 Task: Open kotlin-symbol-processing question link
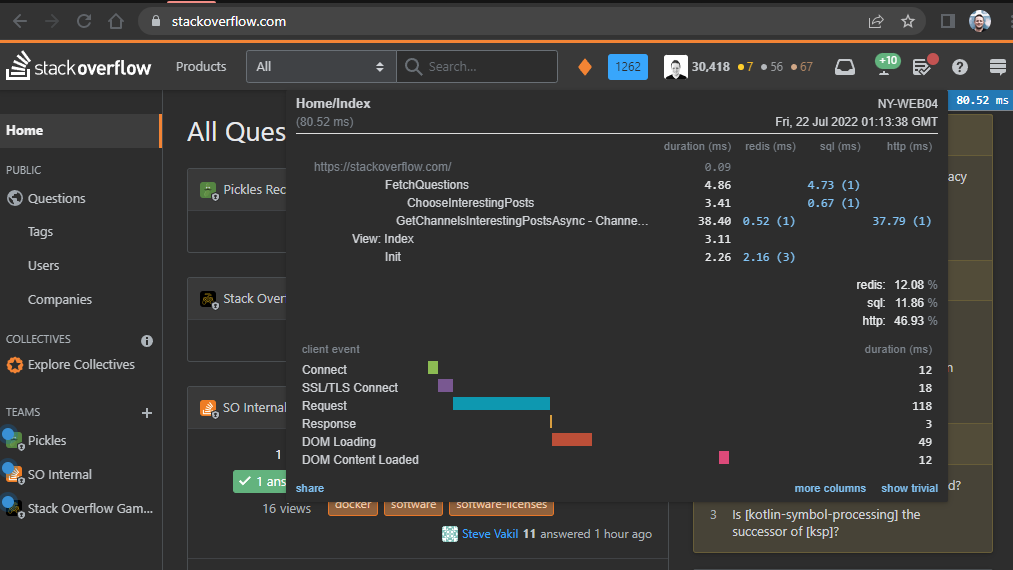click(x=826, y=523)
